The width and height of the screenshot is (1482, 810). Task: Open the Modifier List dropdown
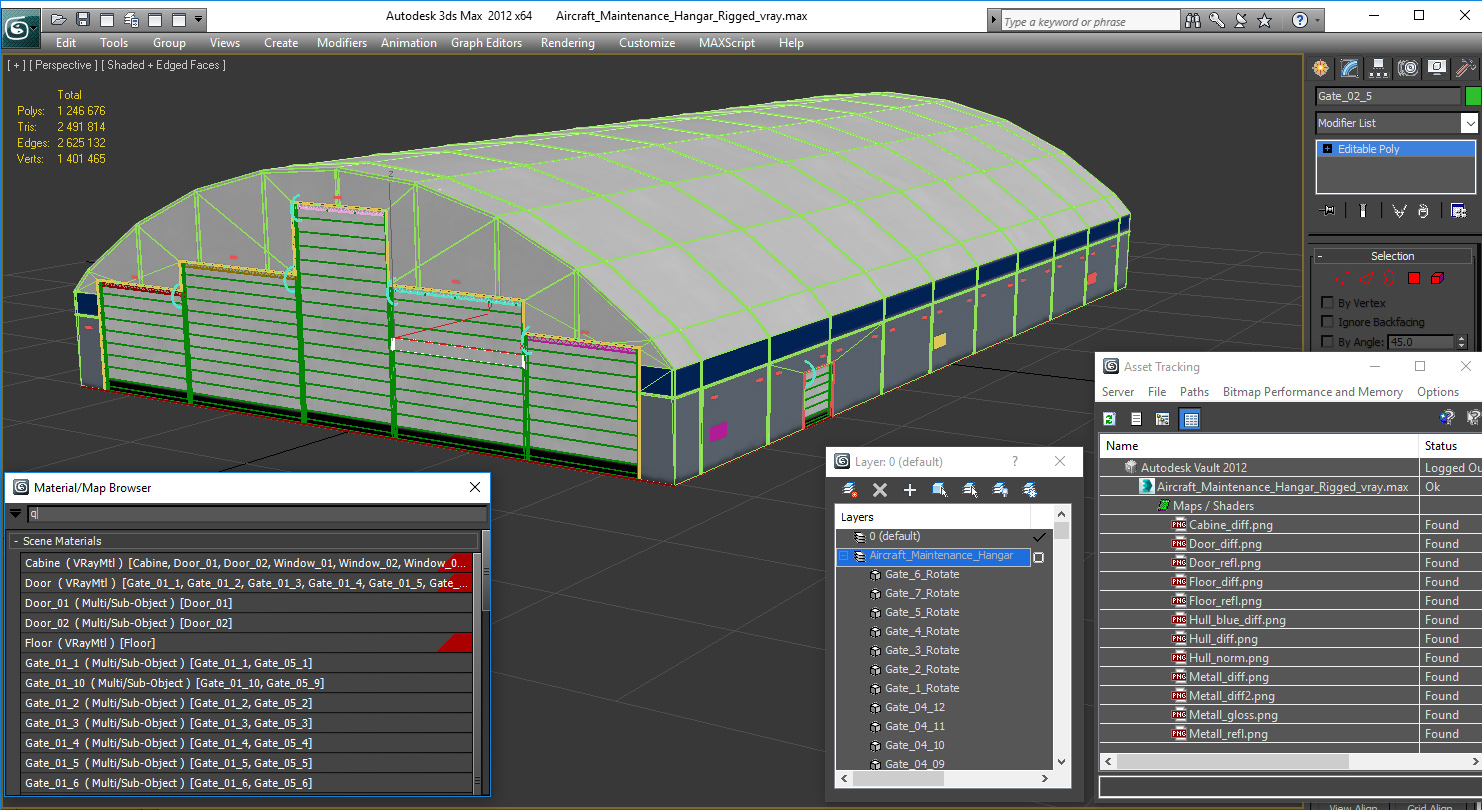[x=1469, y=123]
